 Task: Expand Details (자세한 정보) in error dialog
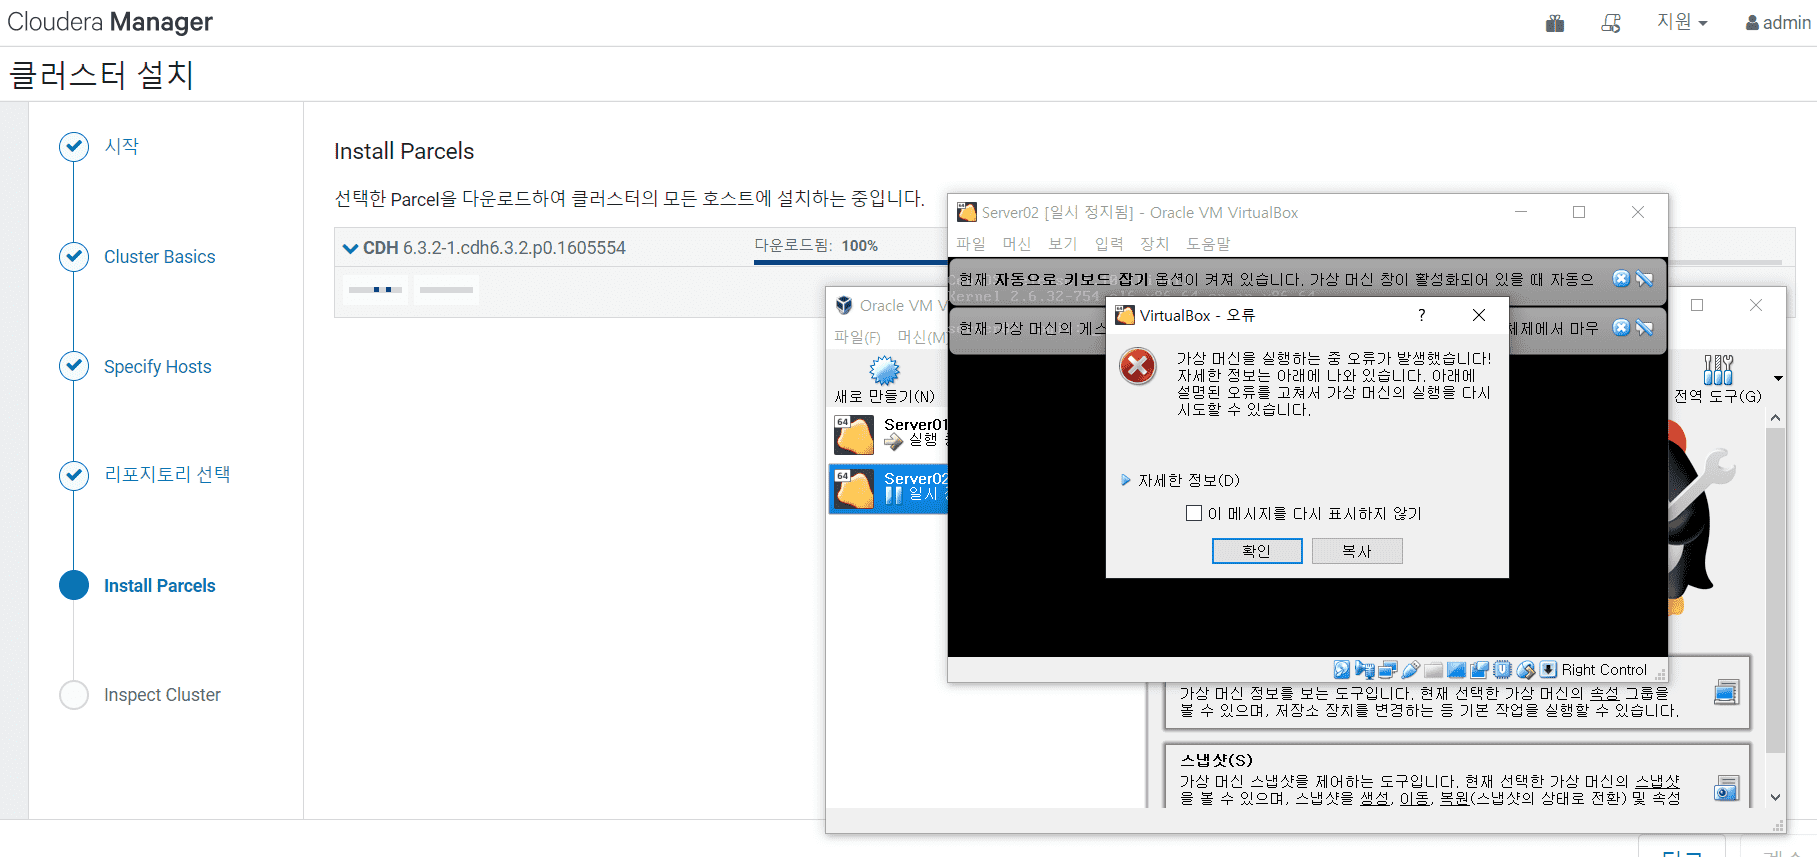pyautogui.click(x=1180, y=480)
